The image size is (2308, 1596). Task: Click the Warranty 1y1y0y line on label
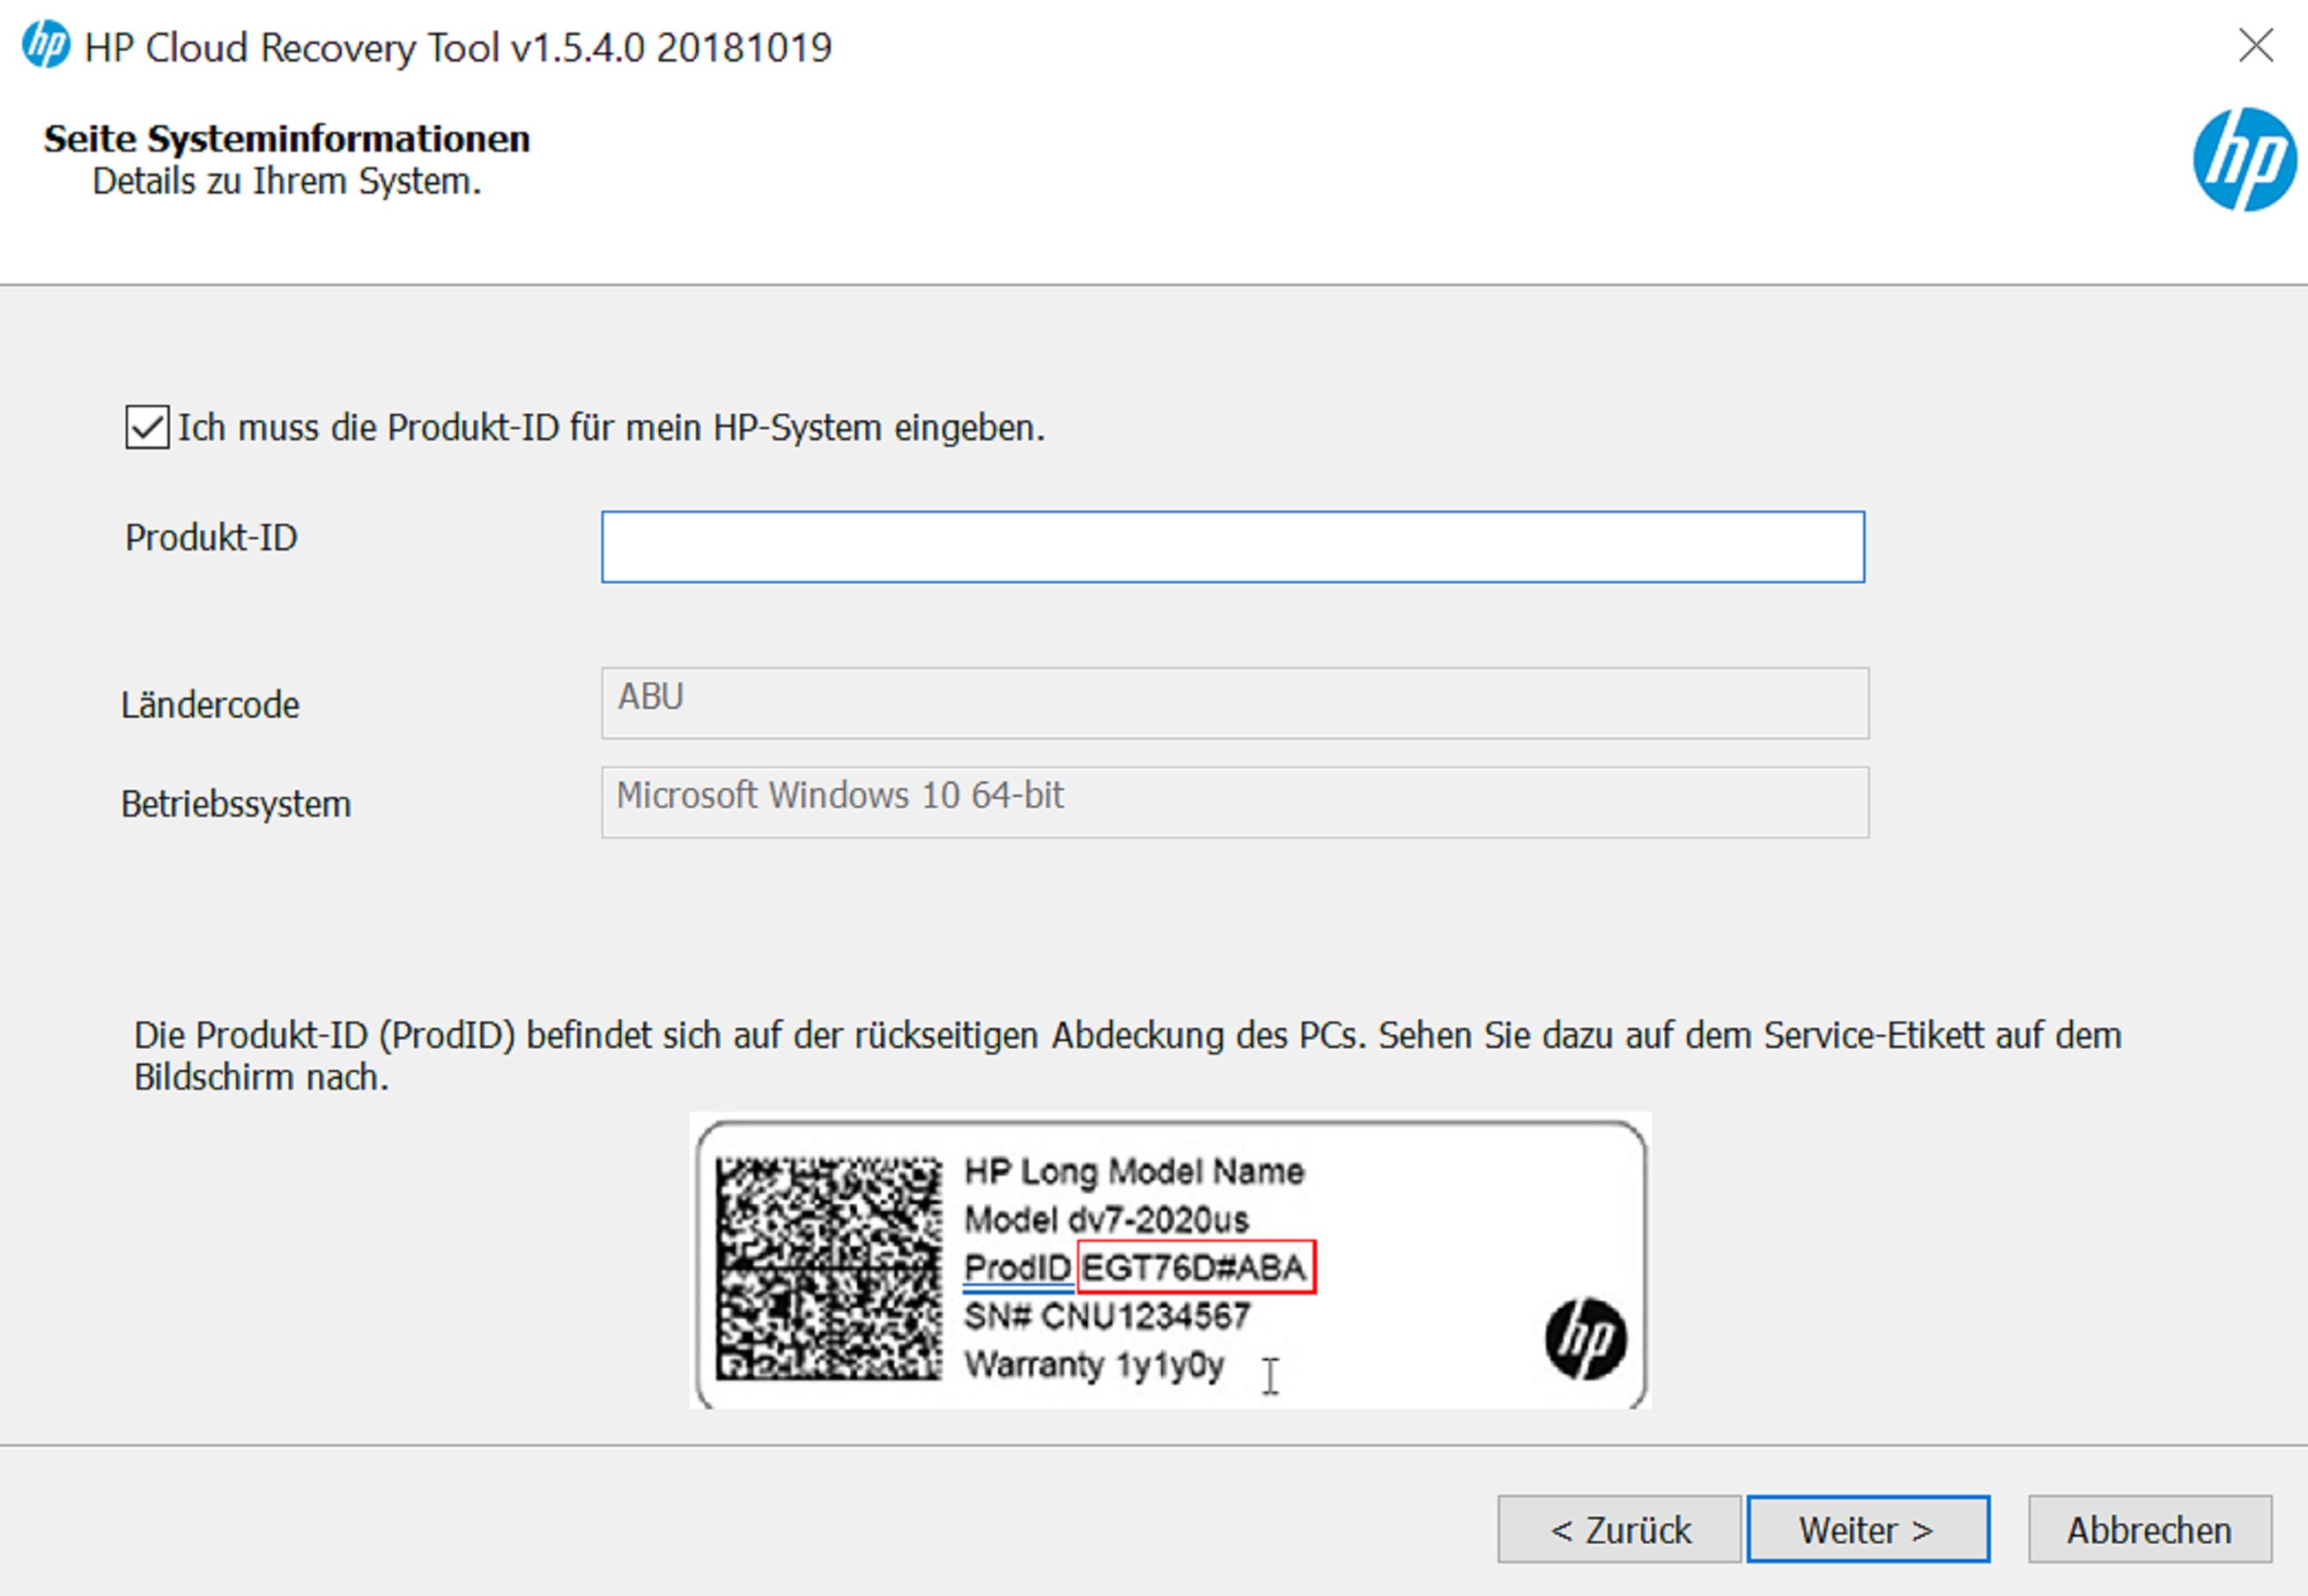tap(1094, 1364)
